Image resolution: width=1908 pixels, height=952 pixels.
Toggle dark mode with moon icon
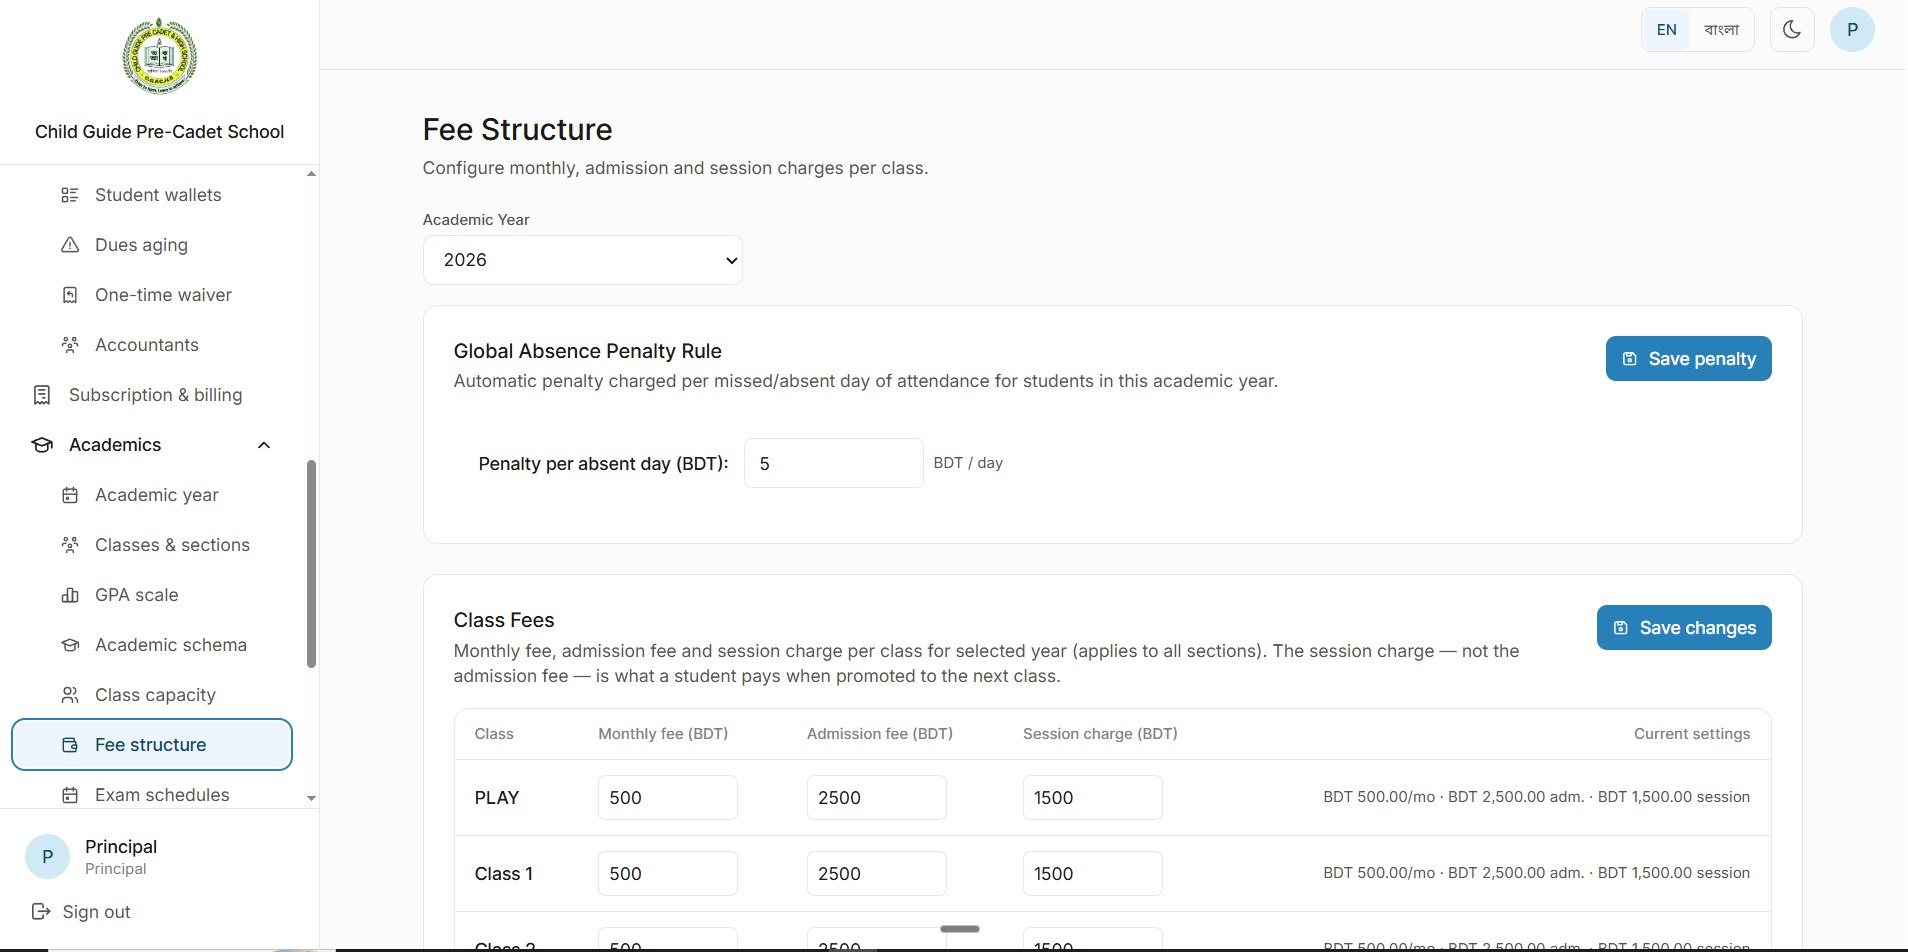1792,30
